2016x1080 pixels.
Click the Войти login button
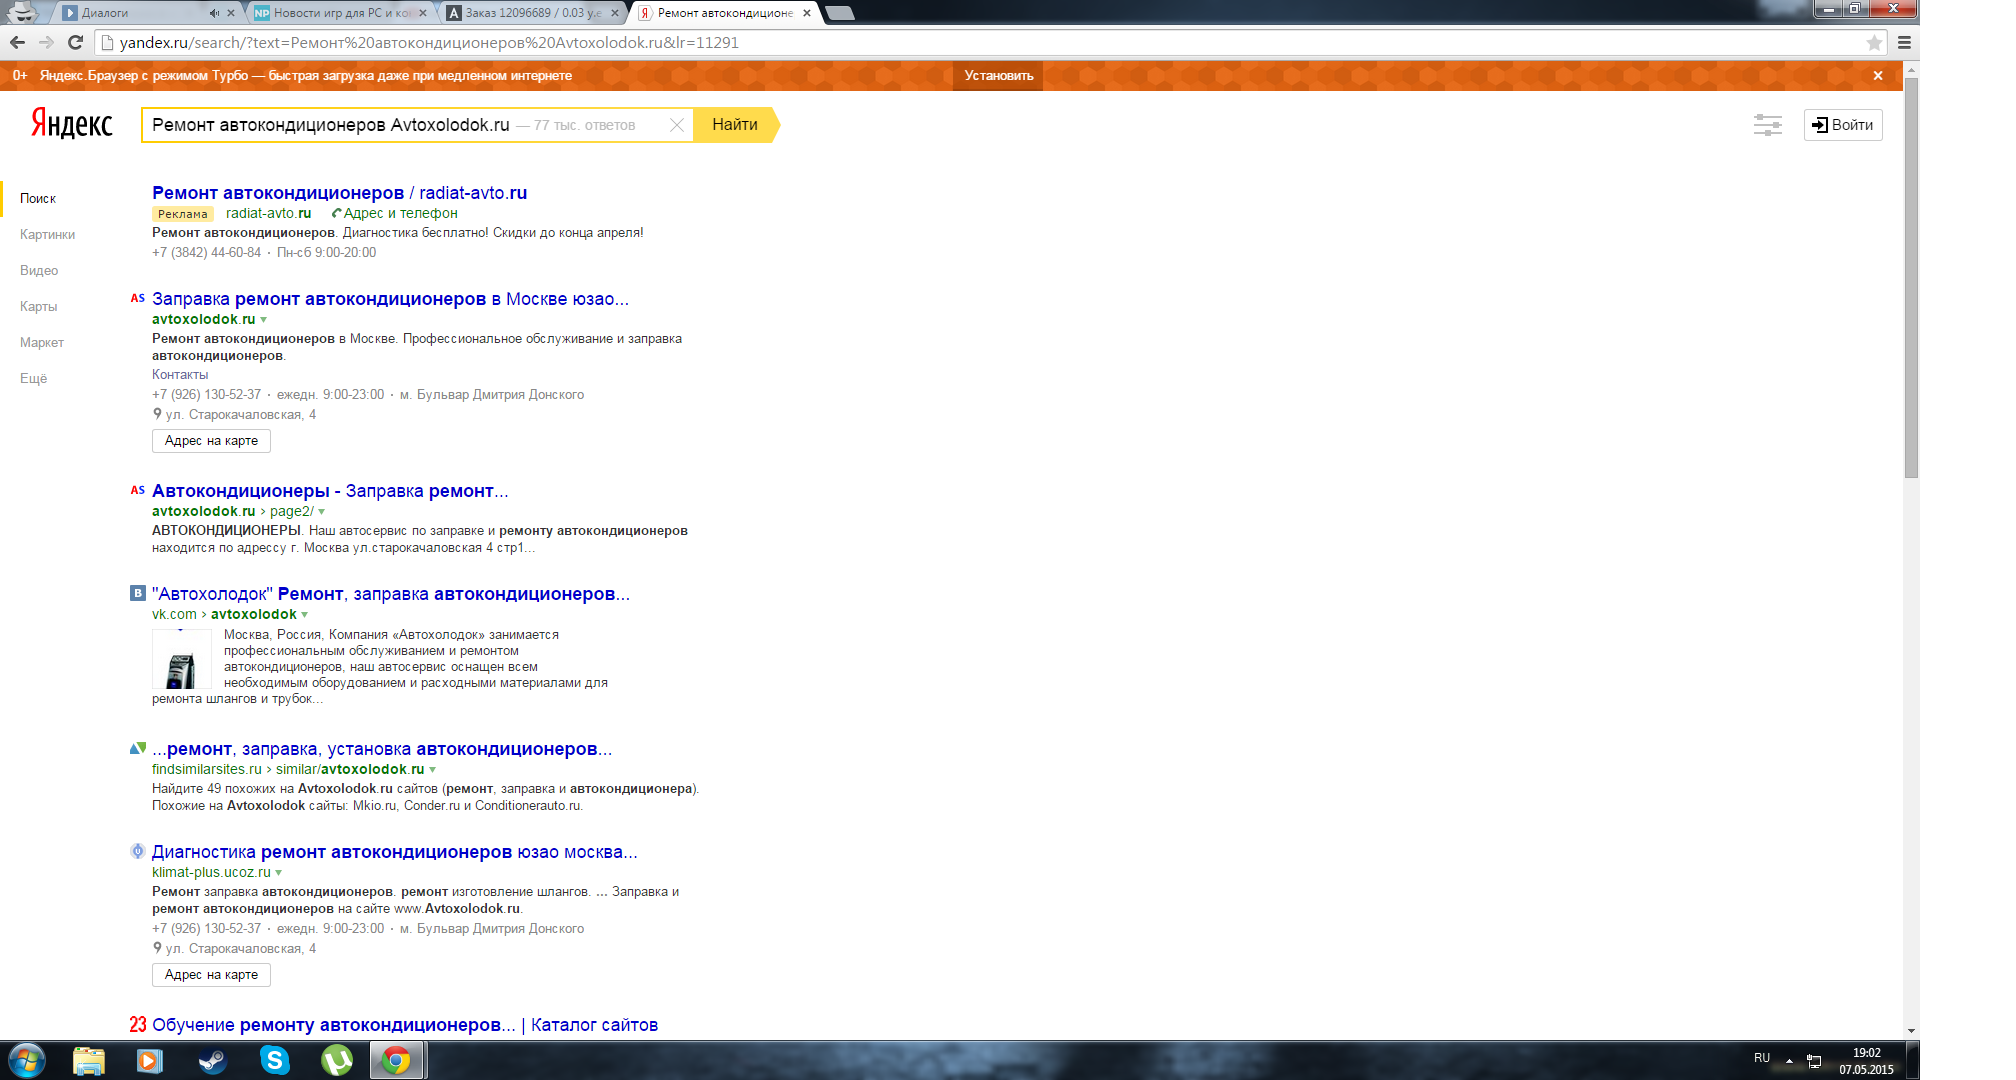[x=1842, y=125]
